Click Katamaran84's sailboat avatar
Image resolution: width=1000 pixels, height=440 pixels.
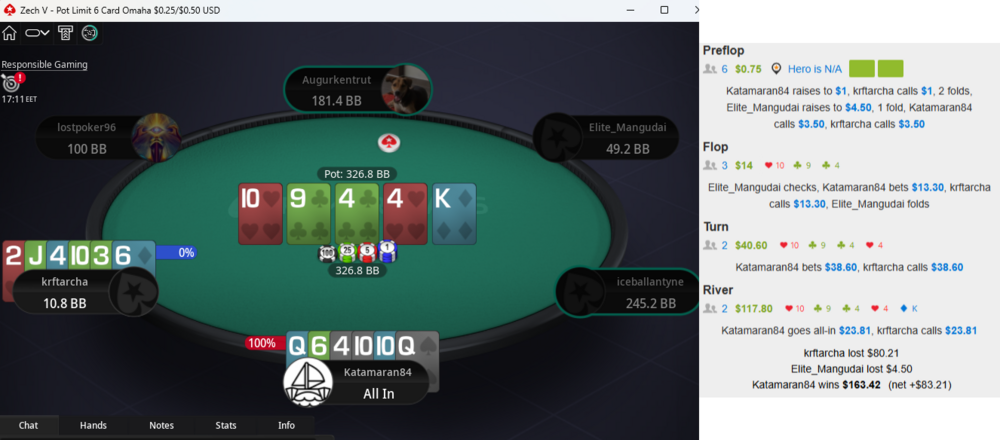(x=307, y=383)
